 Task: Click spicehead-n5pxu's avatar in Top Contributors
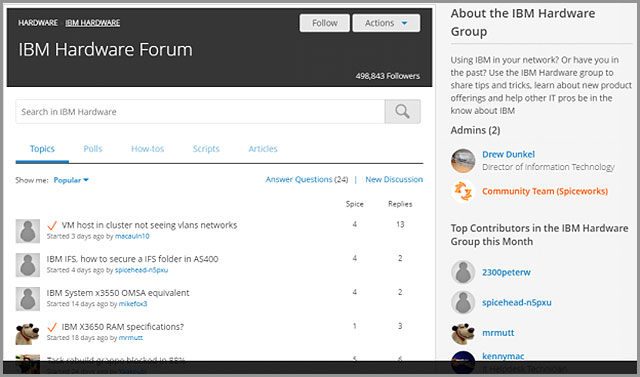pyautogui.click(x=463, y=302)
